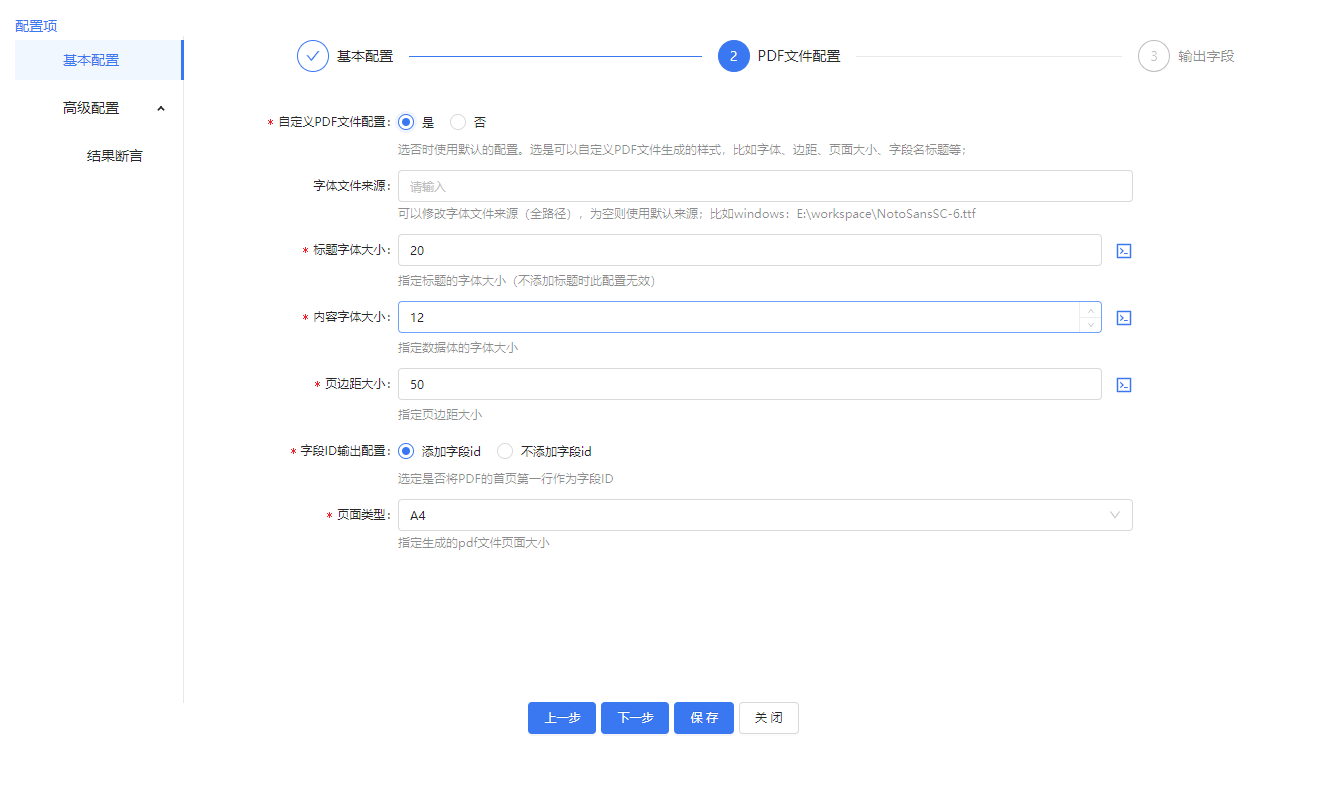Click the script icon next to 页边距大小

click(x=1123, y=384)
